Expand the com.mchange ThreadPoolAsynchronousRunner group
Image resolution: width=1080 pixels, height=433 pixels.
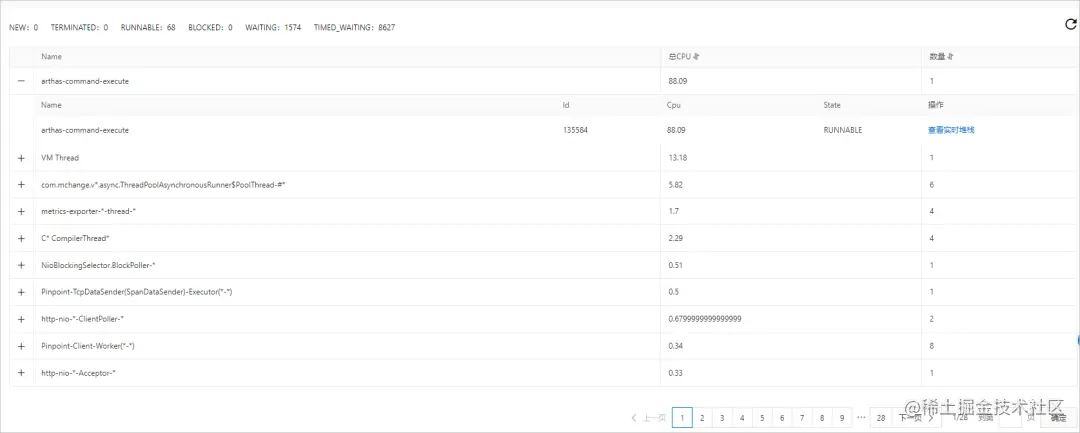[x=21, y=184]
